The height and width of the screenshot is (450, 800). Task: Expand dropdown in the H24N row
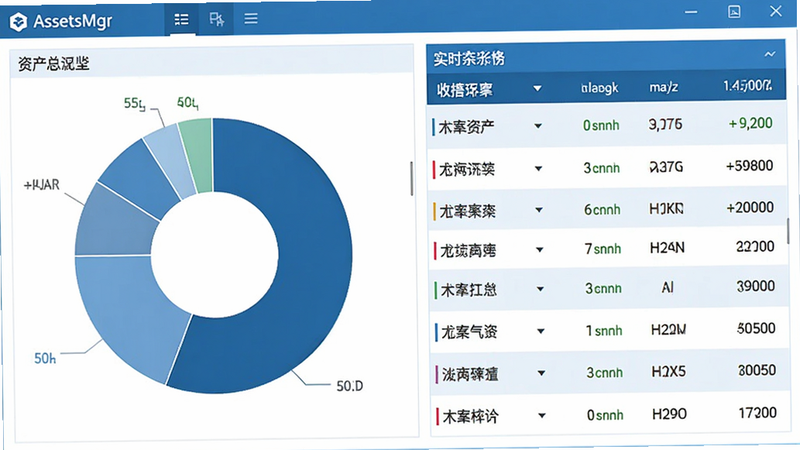539,249
